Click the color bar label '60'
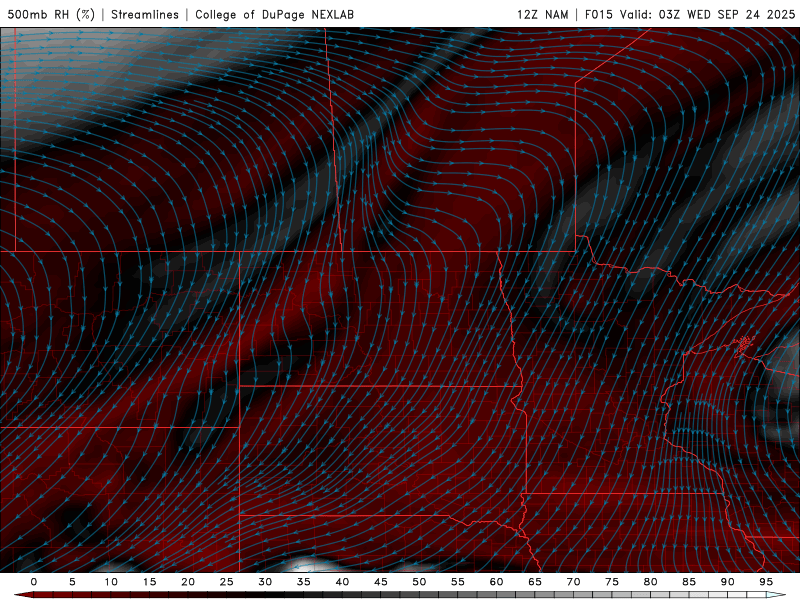 (x=496, y=582)
